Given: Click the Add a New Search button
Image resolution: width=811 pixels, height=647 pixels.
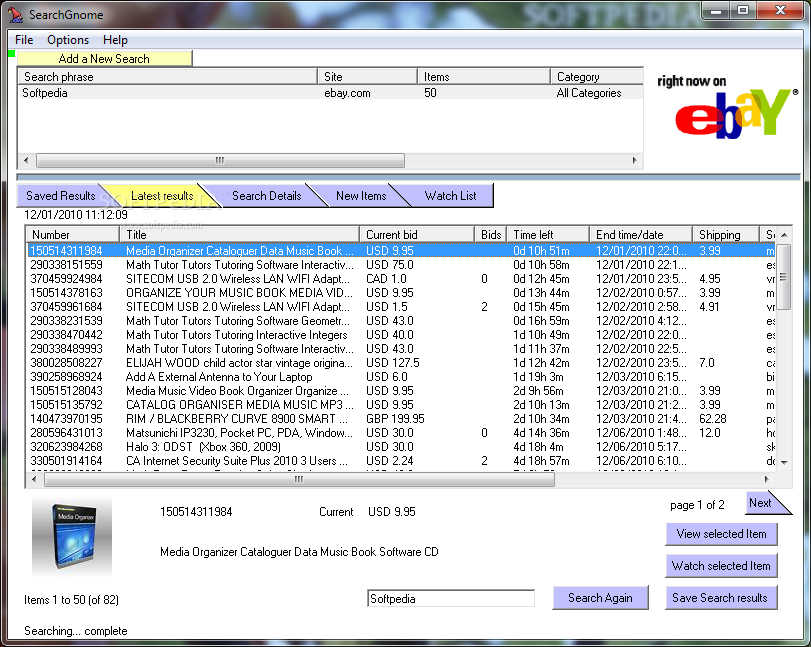Looking at the screenshot, I should [x=104, y=58].
